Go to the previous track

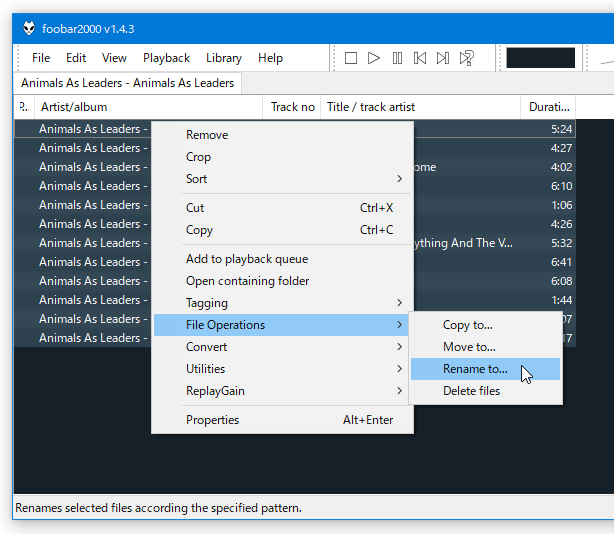click(x=420, y=58)
